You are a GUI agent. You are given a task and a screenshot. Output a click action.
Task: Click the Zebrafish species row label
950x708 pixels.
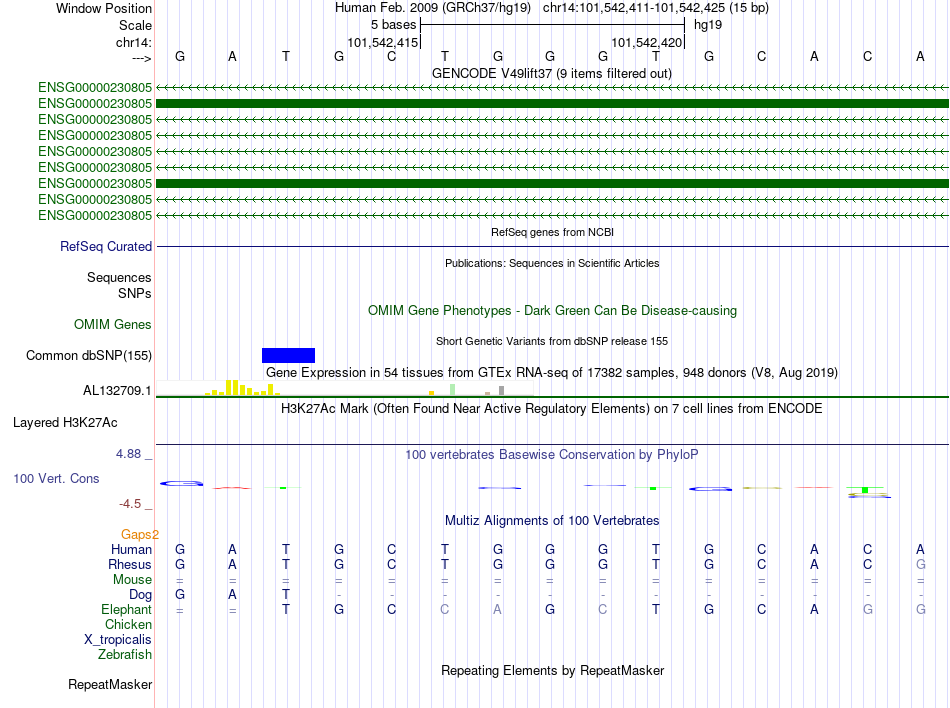125,655
